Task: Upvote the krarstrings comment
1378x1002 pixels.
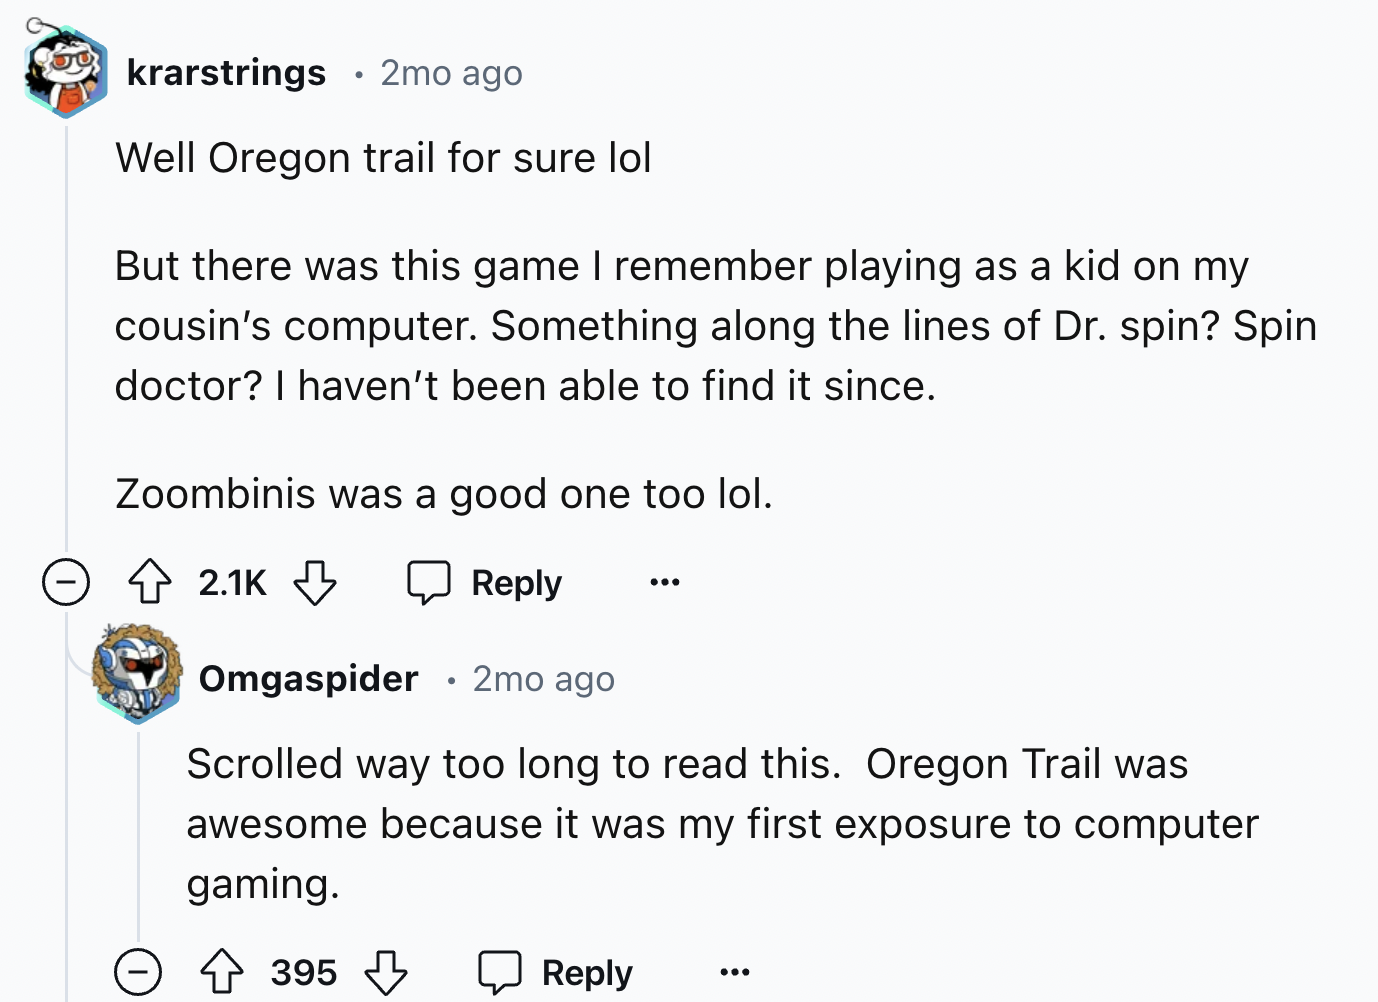Action: tap(150, 582)
